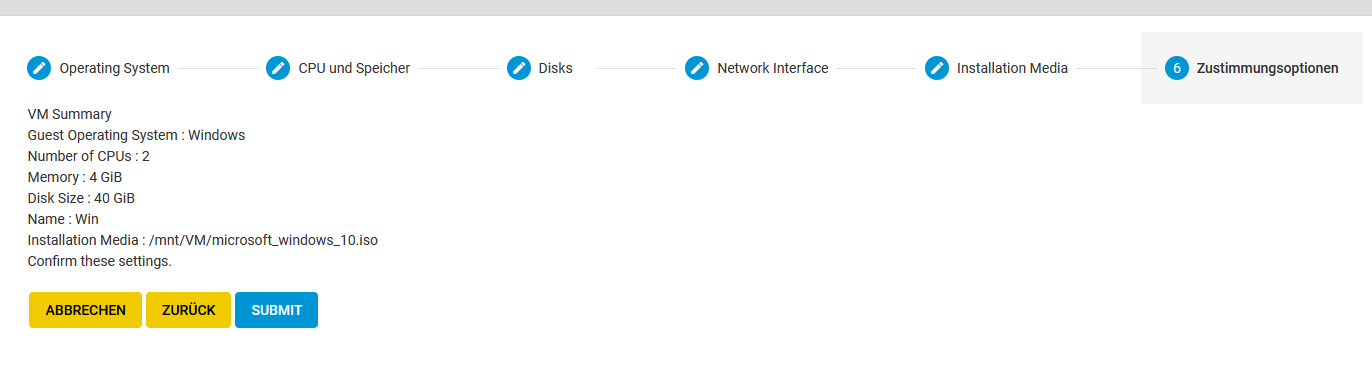Return to the Installation Media step
Image resolution: width=1372 pixels, height=382 pixels.
1012,68
